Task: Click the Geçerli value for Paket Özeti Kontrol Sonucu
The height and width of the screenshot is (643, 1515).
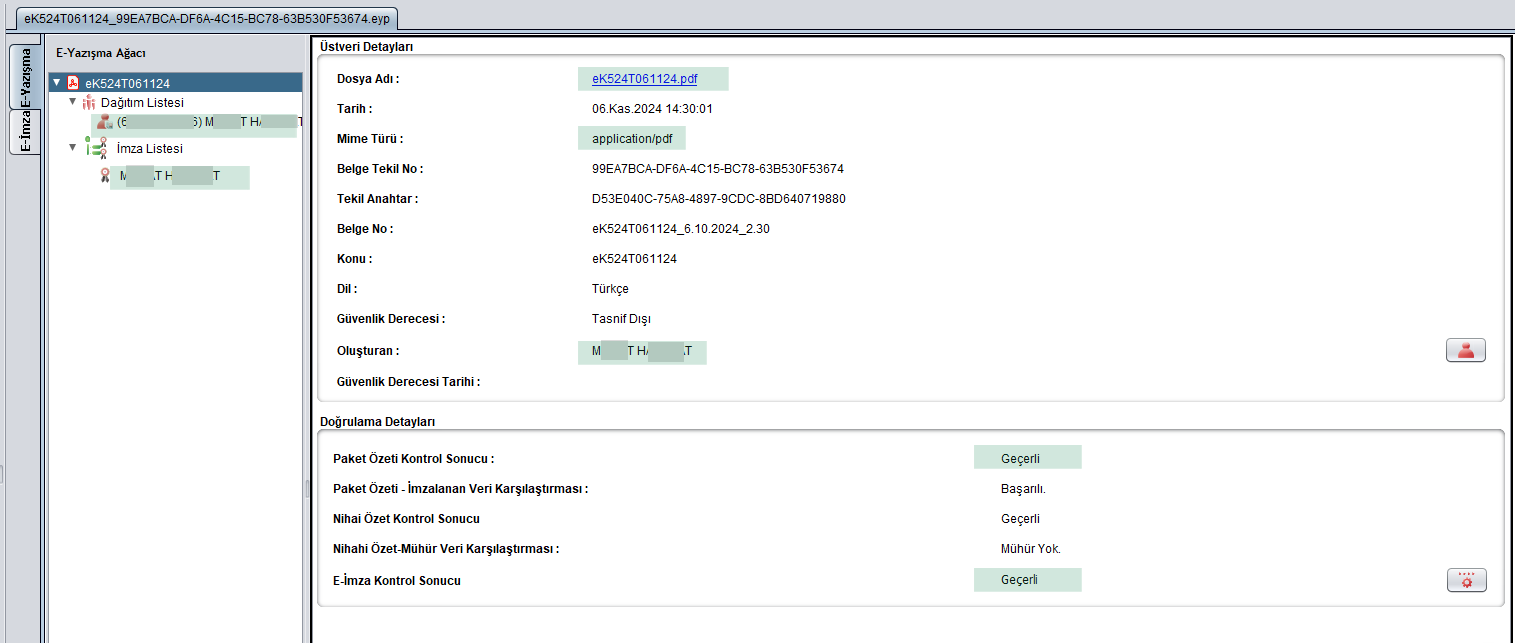Action: tap(1026, 458)
